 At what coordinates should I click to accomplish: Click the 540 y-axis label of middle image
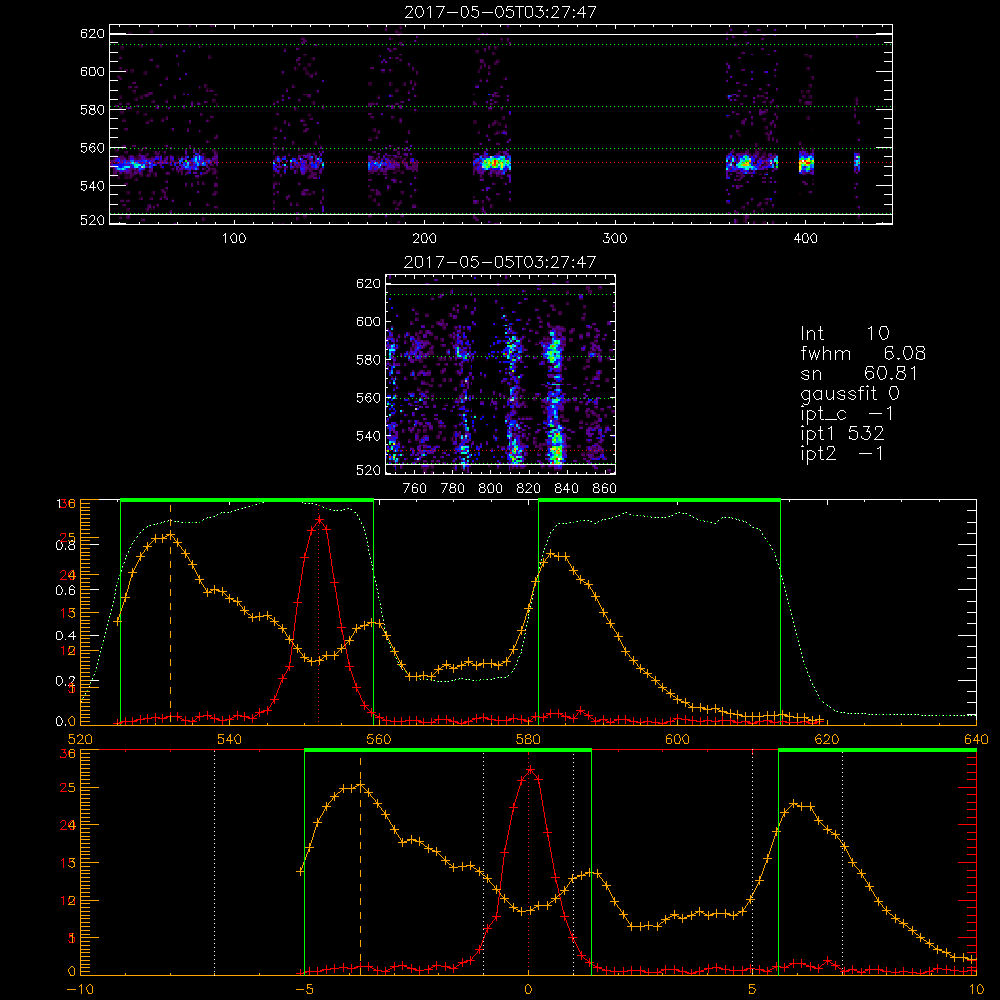368,436
